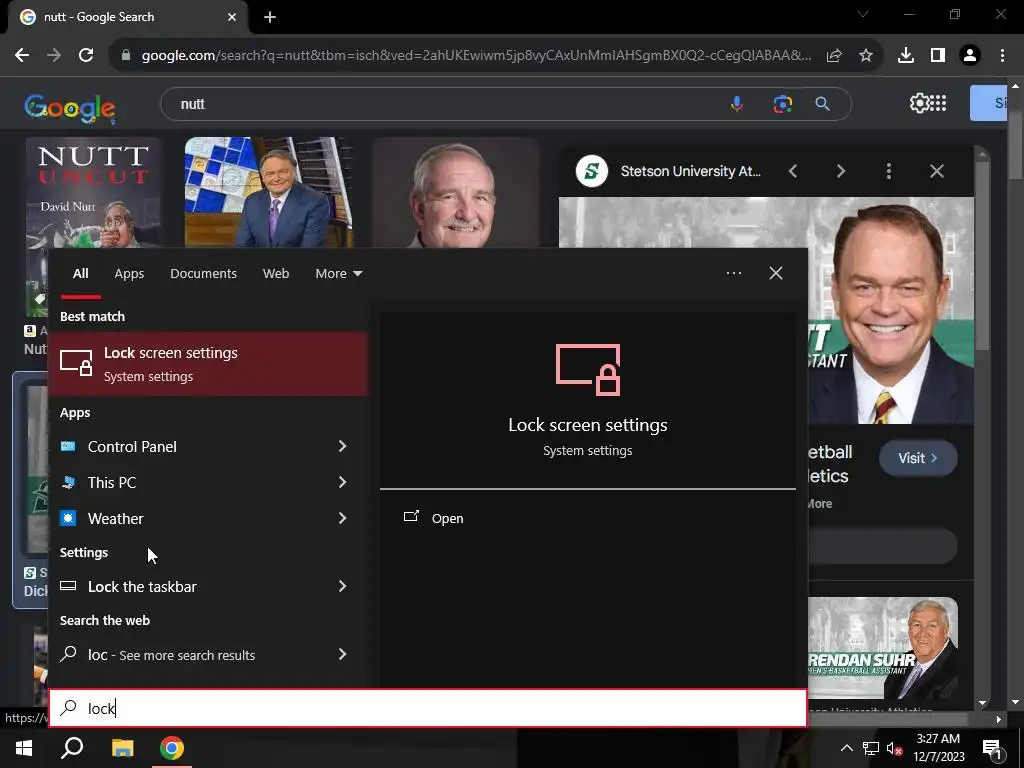Show next image in preview panel
The height and width of the screenshot is (768, 1024).
840,171
